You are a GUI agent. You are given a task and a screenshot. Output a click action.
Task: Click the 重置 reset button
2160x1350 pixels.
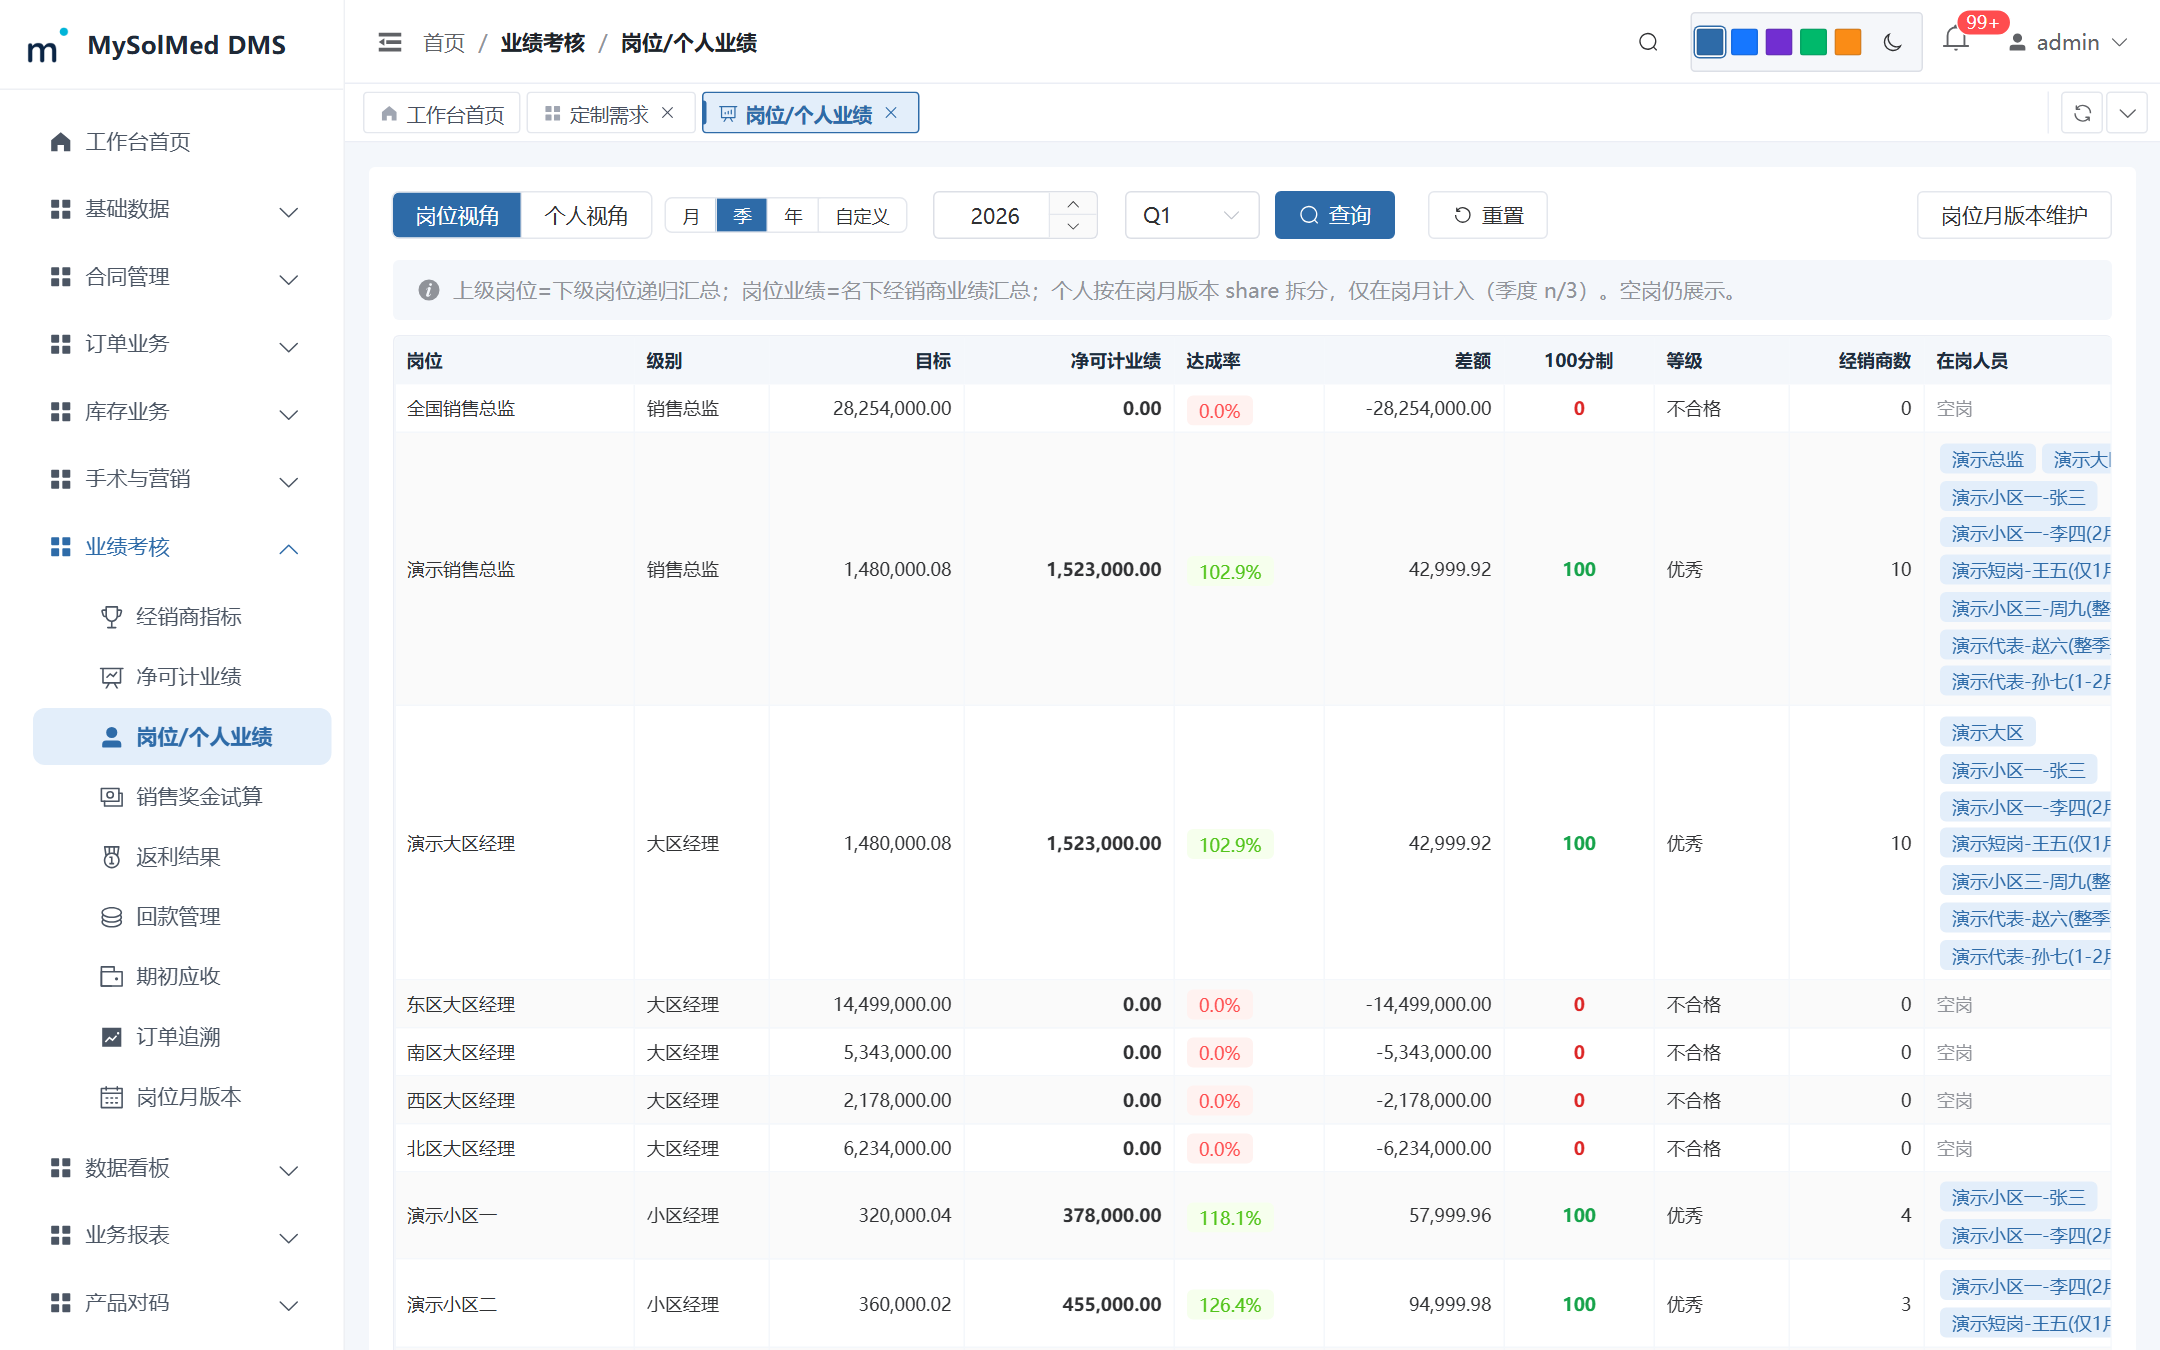pos(1488,215)
